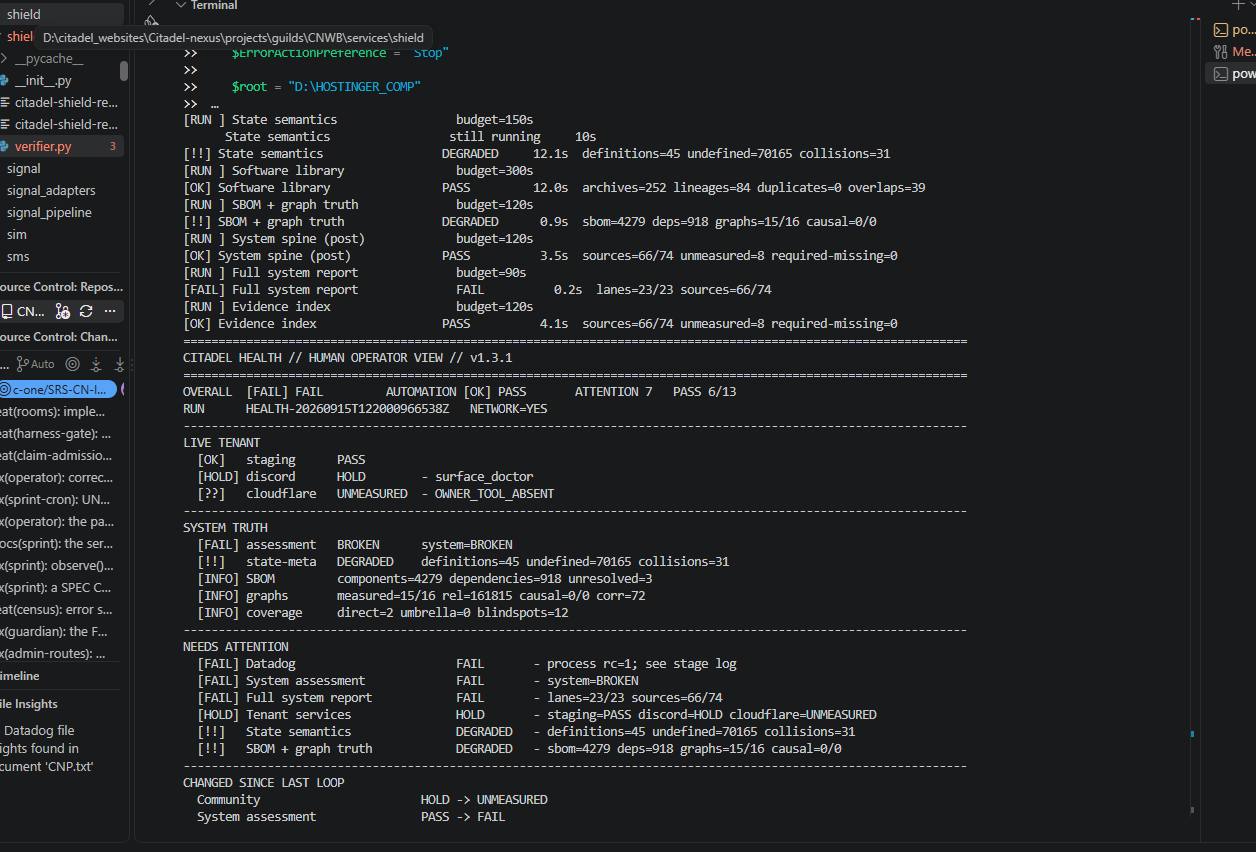Click the 'process rc=1; see stage log' text
Viewport: 1256px width, 852px height.
coord(641,664)
